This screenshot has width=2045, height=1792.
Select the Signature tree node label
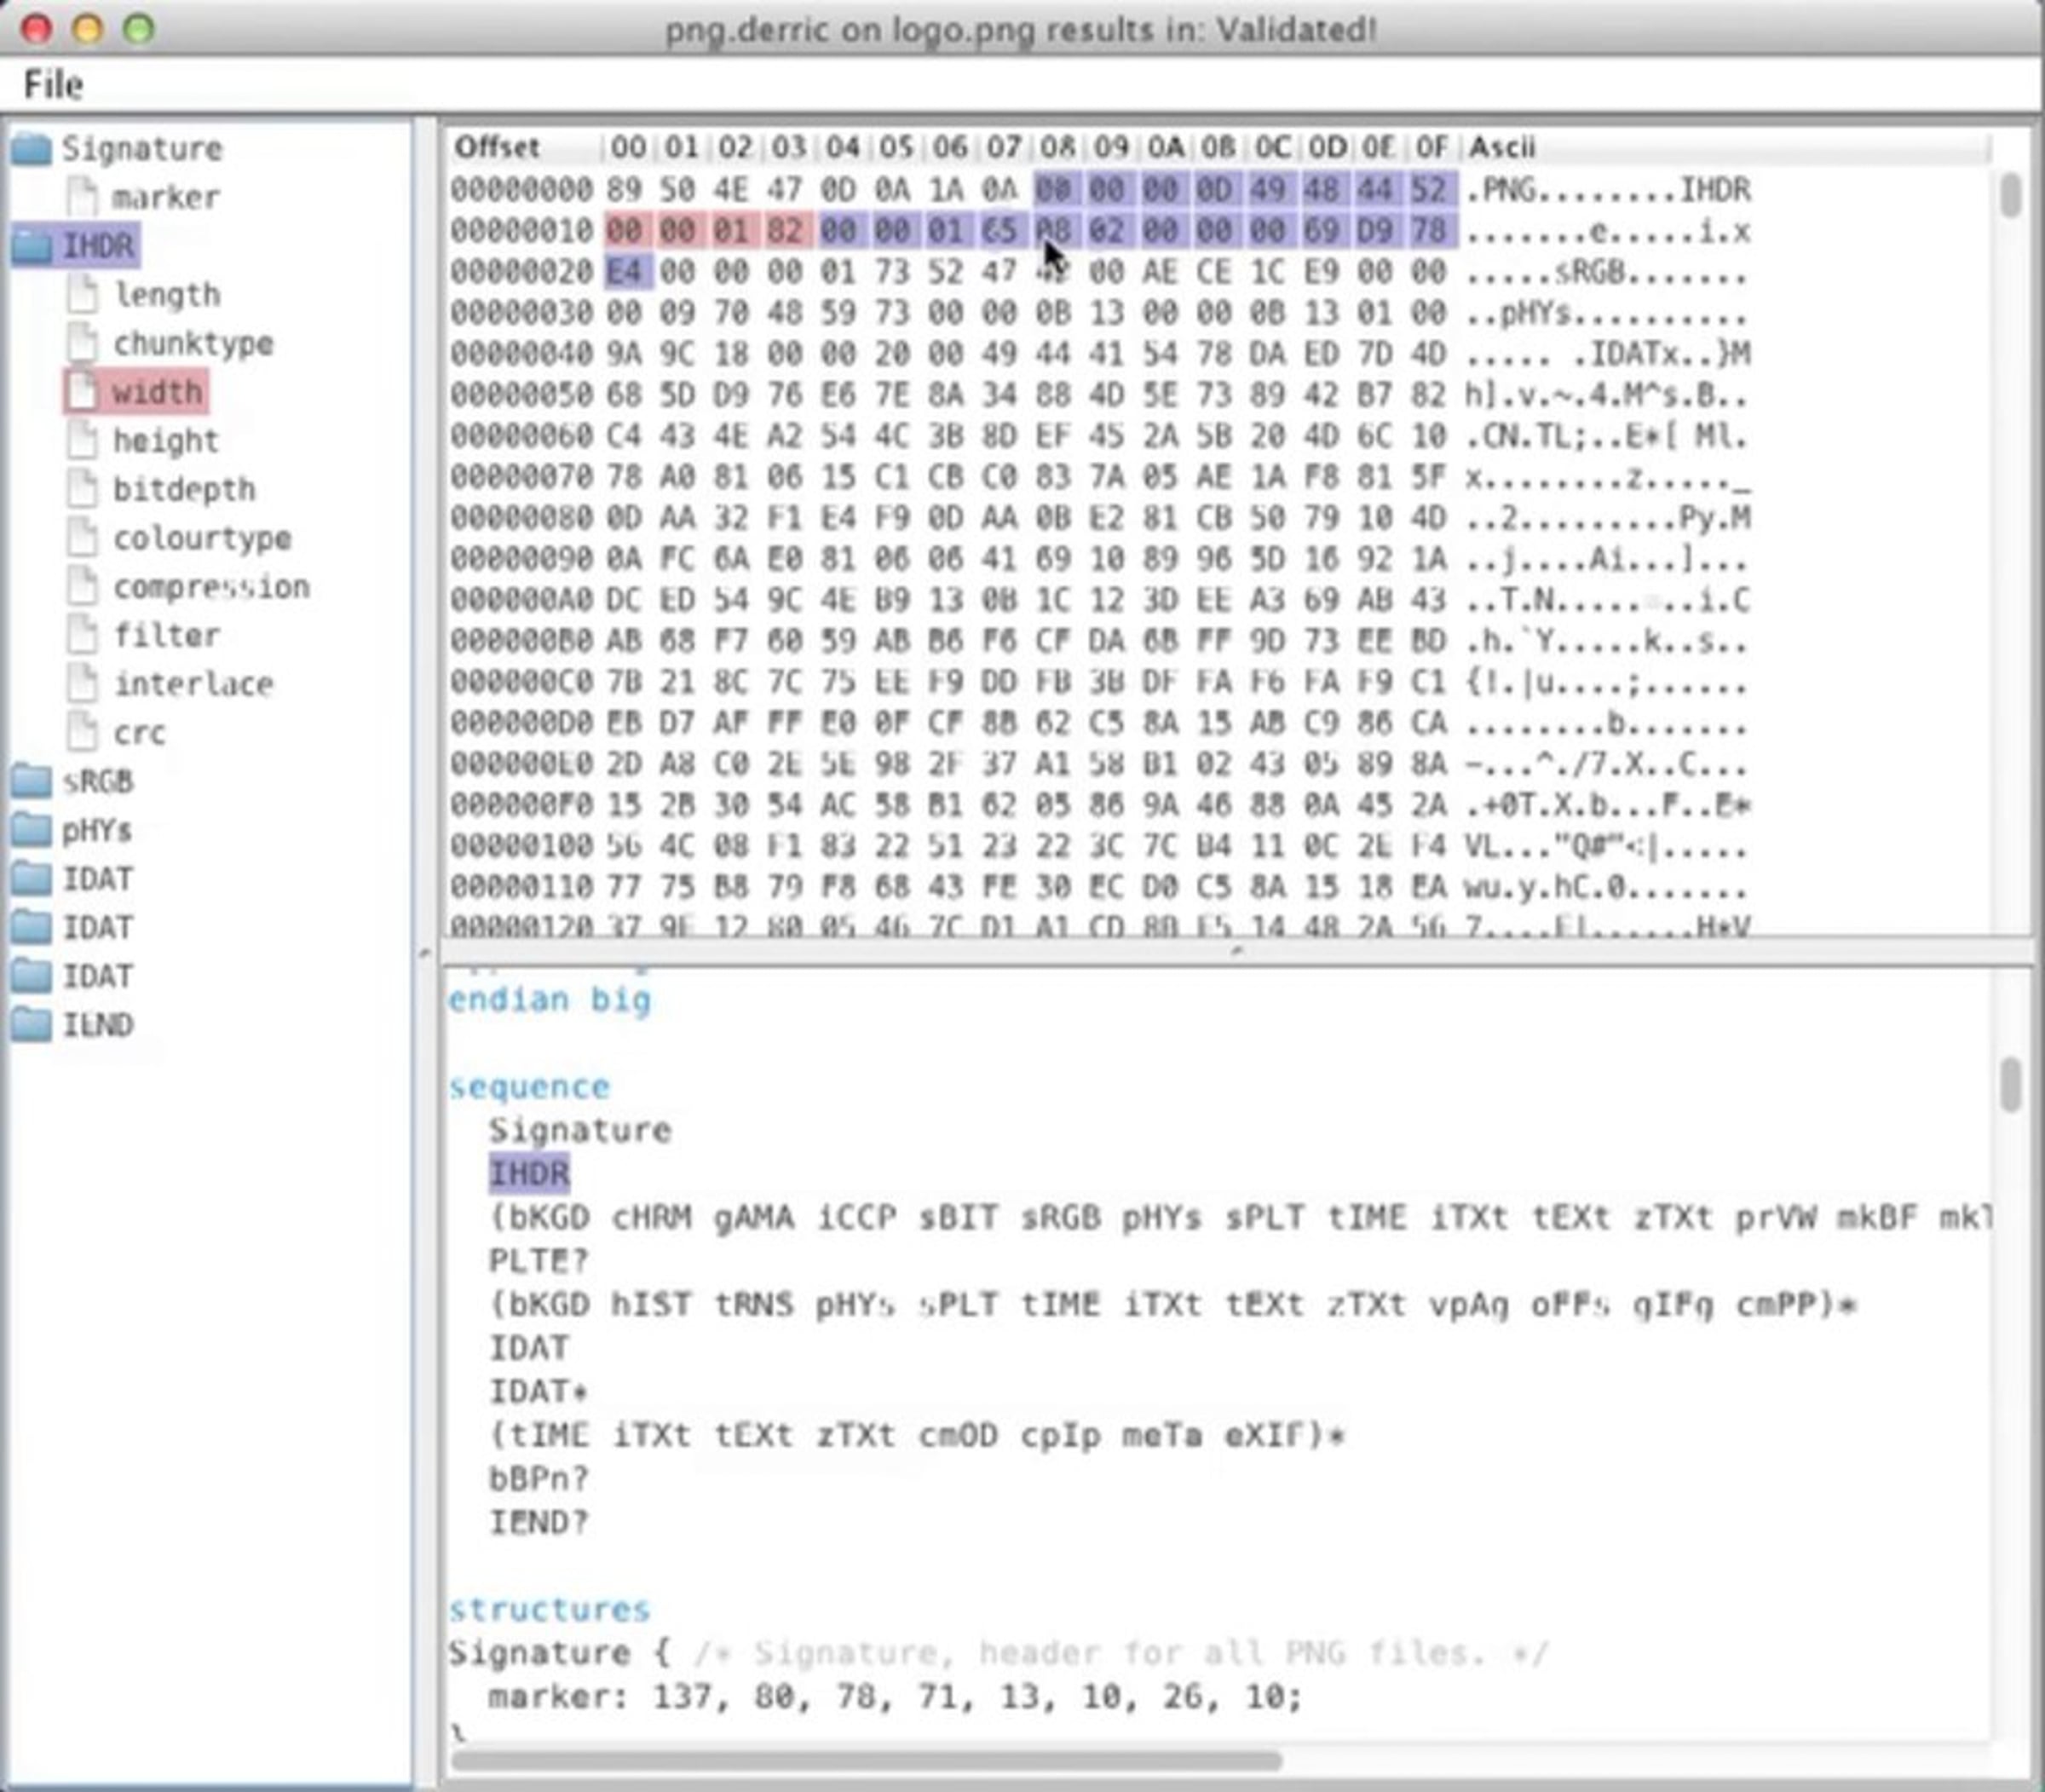tap(142, 149)
